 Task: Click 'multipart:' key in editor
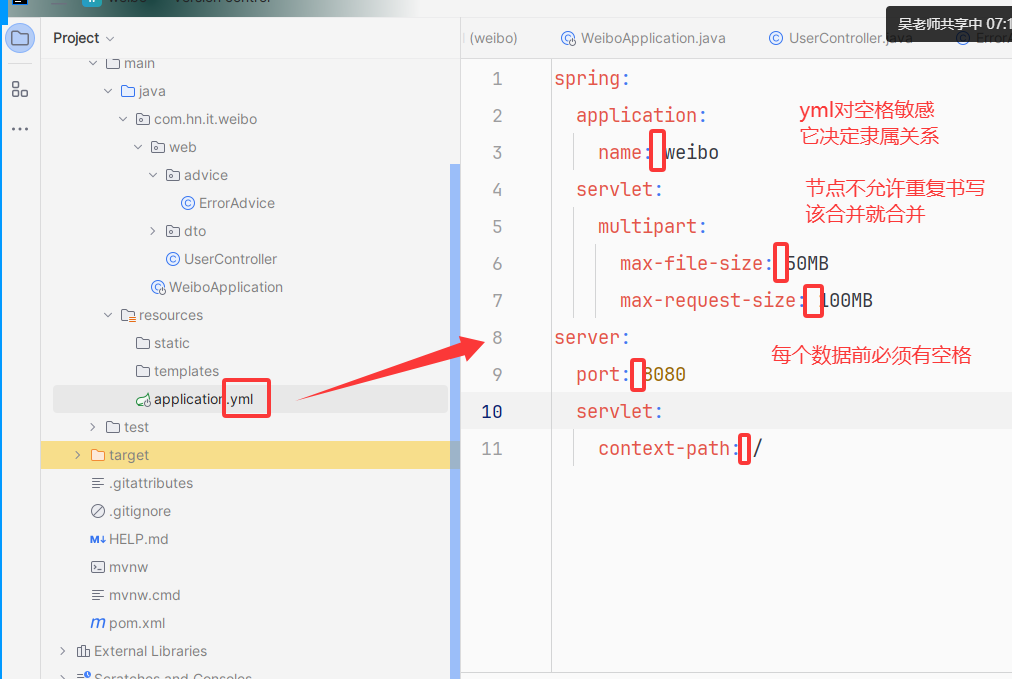coord(653,227)
